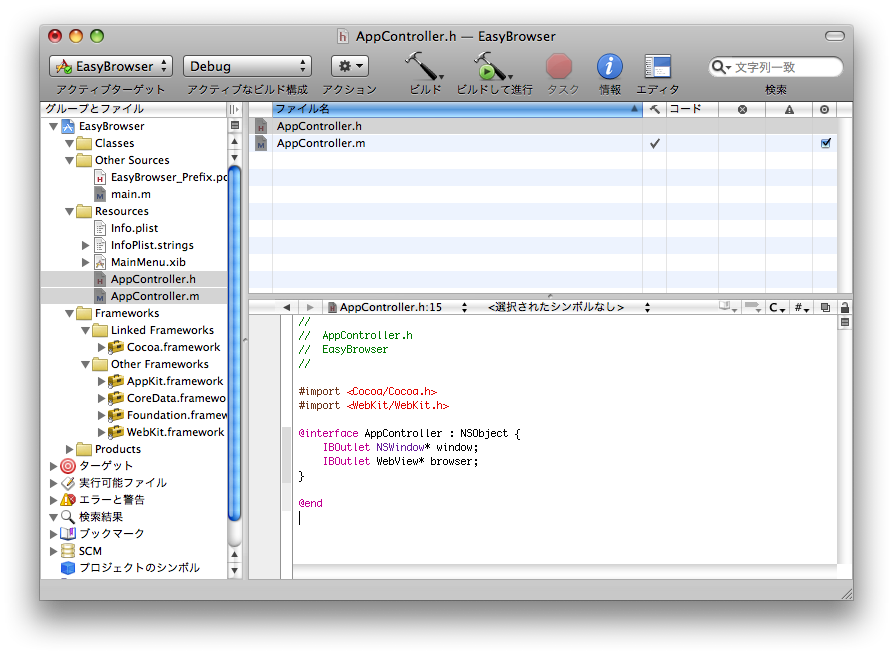Click the toolbar toggle pill in title bar
Screen dimensions: 893x655
coord(834,36)
